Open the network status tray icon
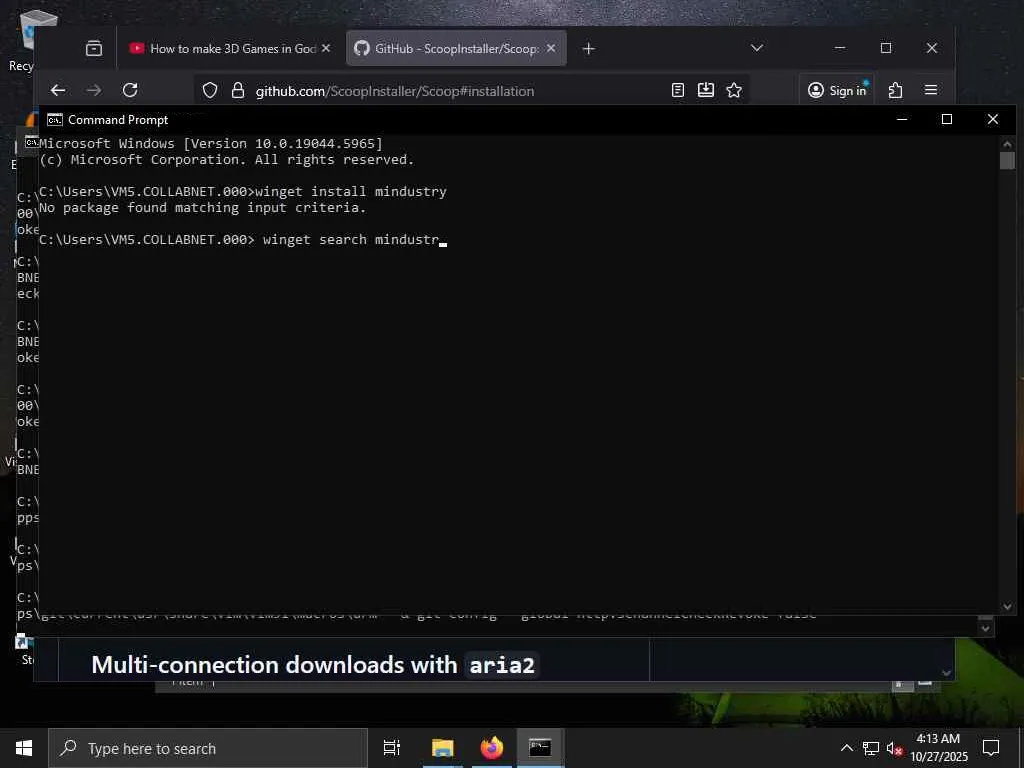1024x768 pixels. tap(871, 748)
